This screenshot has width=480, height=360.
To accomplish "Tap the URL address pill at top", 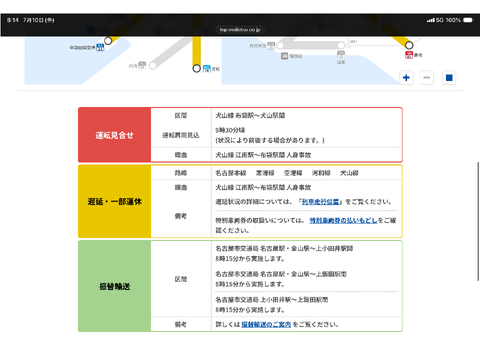I will 240,30.
